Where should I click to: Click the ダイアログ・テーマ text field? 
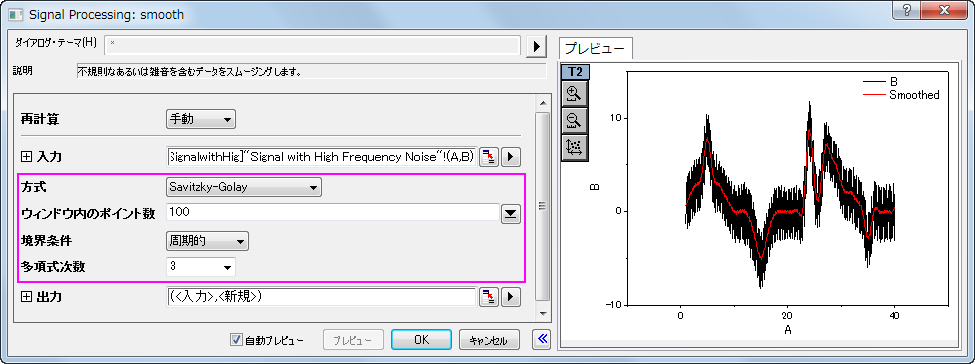click(312, 46)
